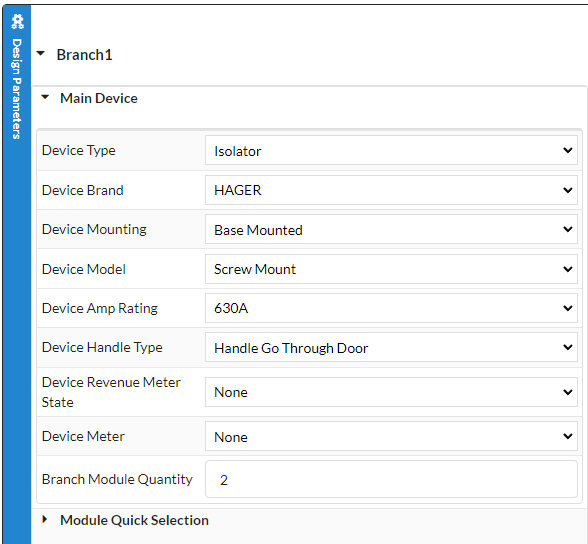Click the chevron arrow of Device Meter dropdown
Viewport: 588px width, 544px height.
pos(568,436)
